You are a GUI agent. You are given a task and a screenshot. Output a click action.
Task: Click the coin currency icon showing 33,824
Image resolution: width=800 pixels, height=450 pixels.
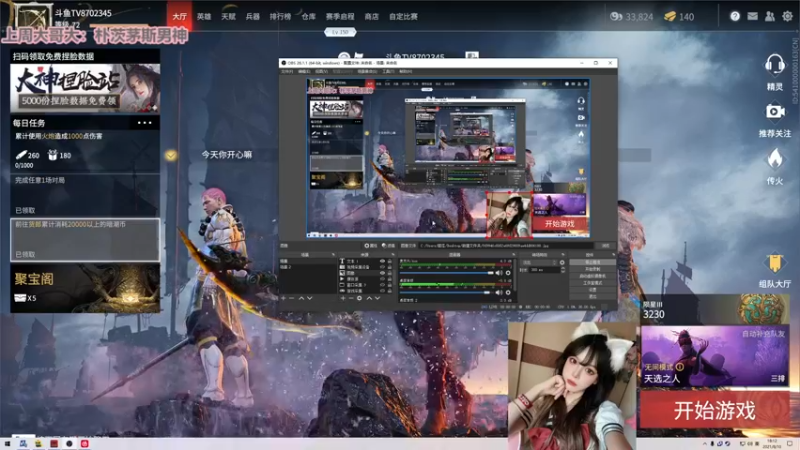tap(616, 16)
